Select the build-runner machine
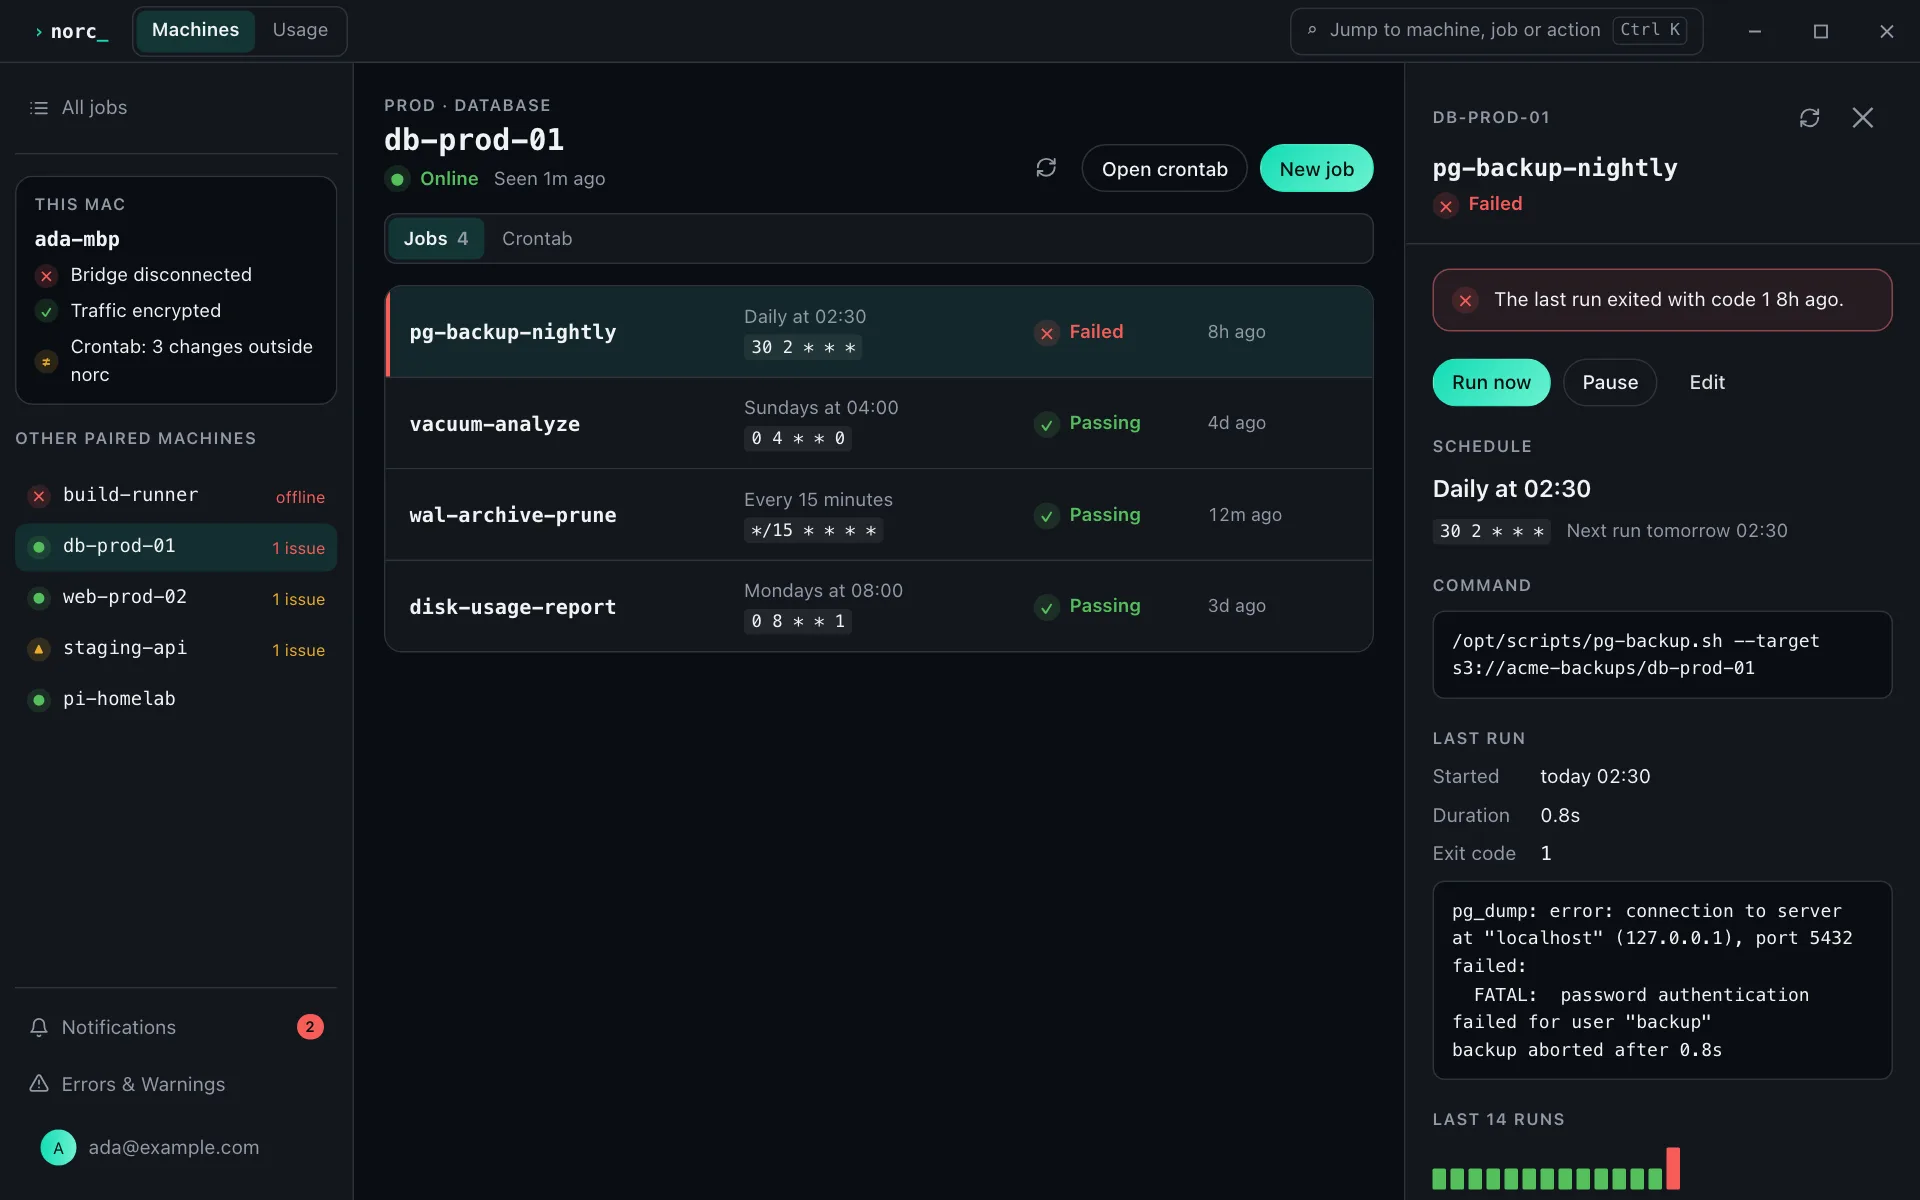The image size is (1920, 1200). (x=176, y=496)
